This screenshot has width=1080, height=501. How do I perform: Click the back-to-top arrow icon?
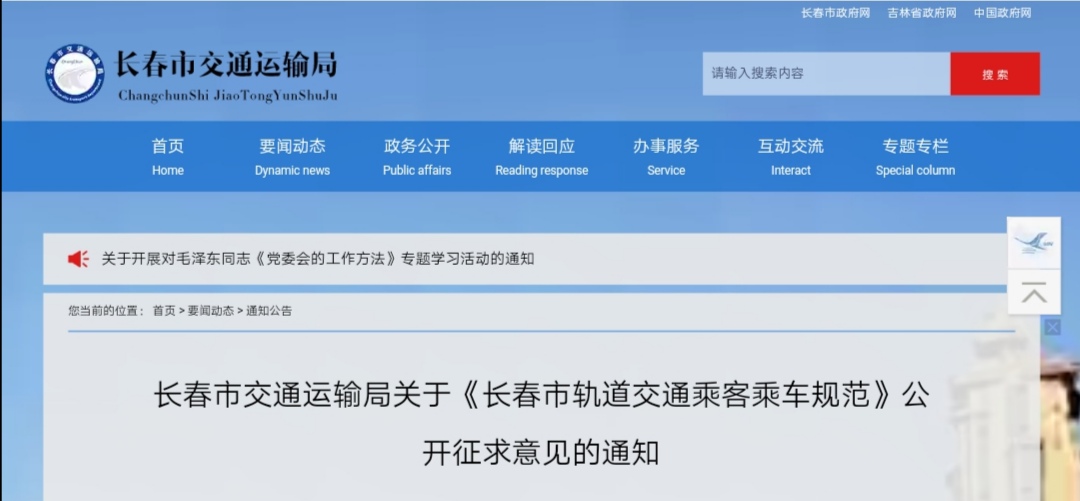point(1033,293)
